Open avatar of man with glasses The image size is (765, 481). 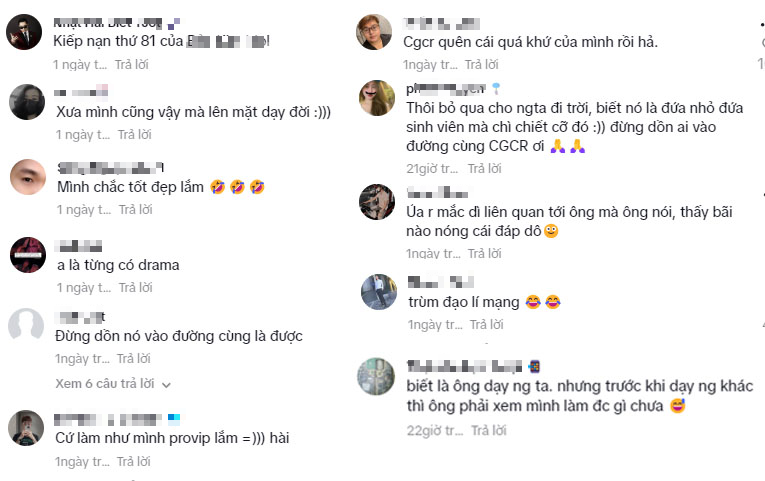pyautogui.click(x=374, y=32)
